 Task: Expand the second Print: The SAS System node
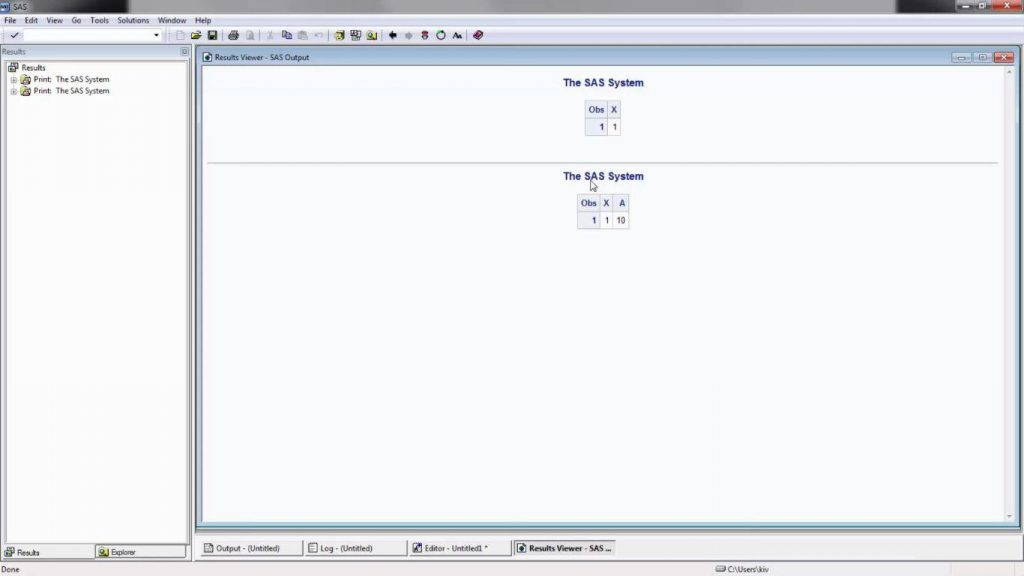16,91
